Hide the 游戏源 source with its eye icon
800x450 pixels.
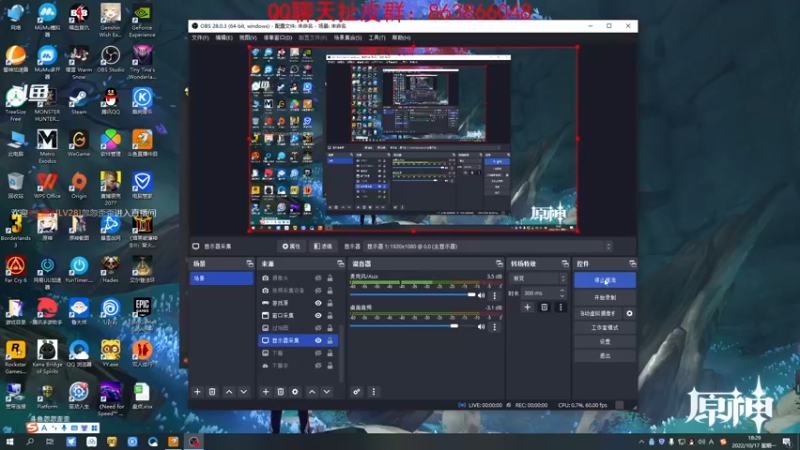[318, 303]
